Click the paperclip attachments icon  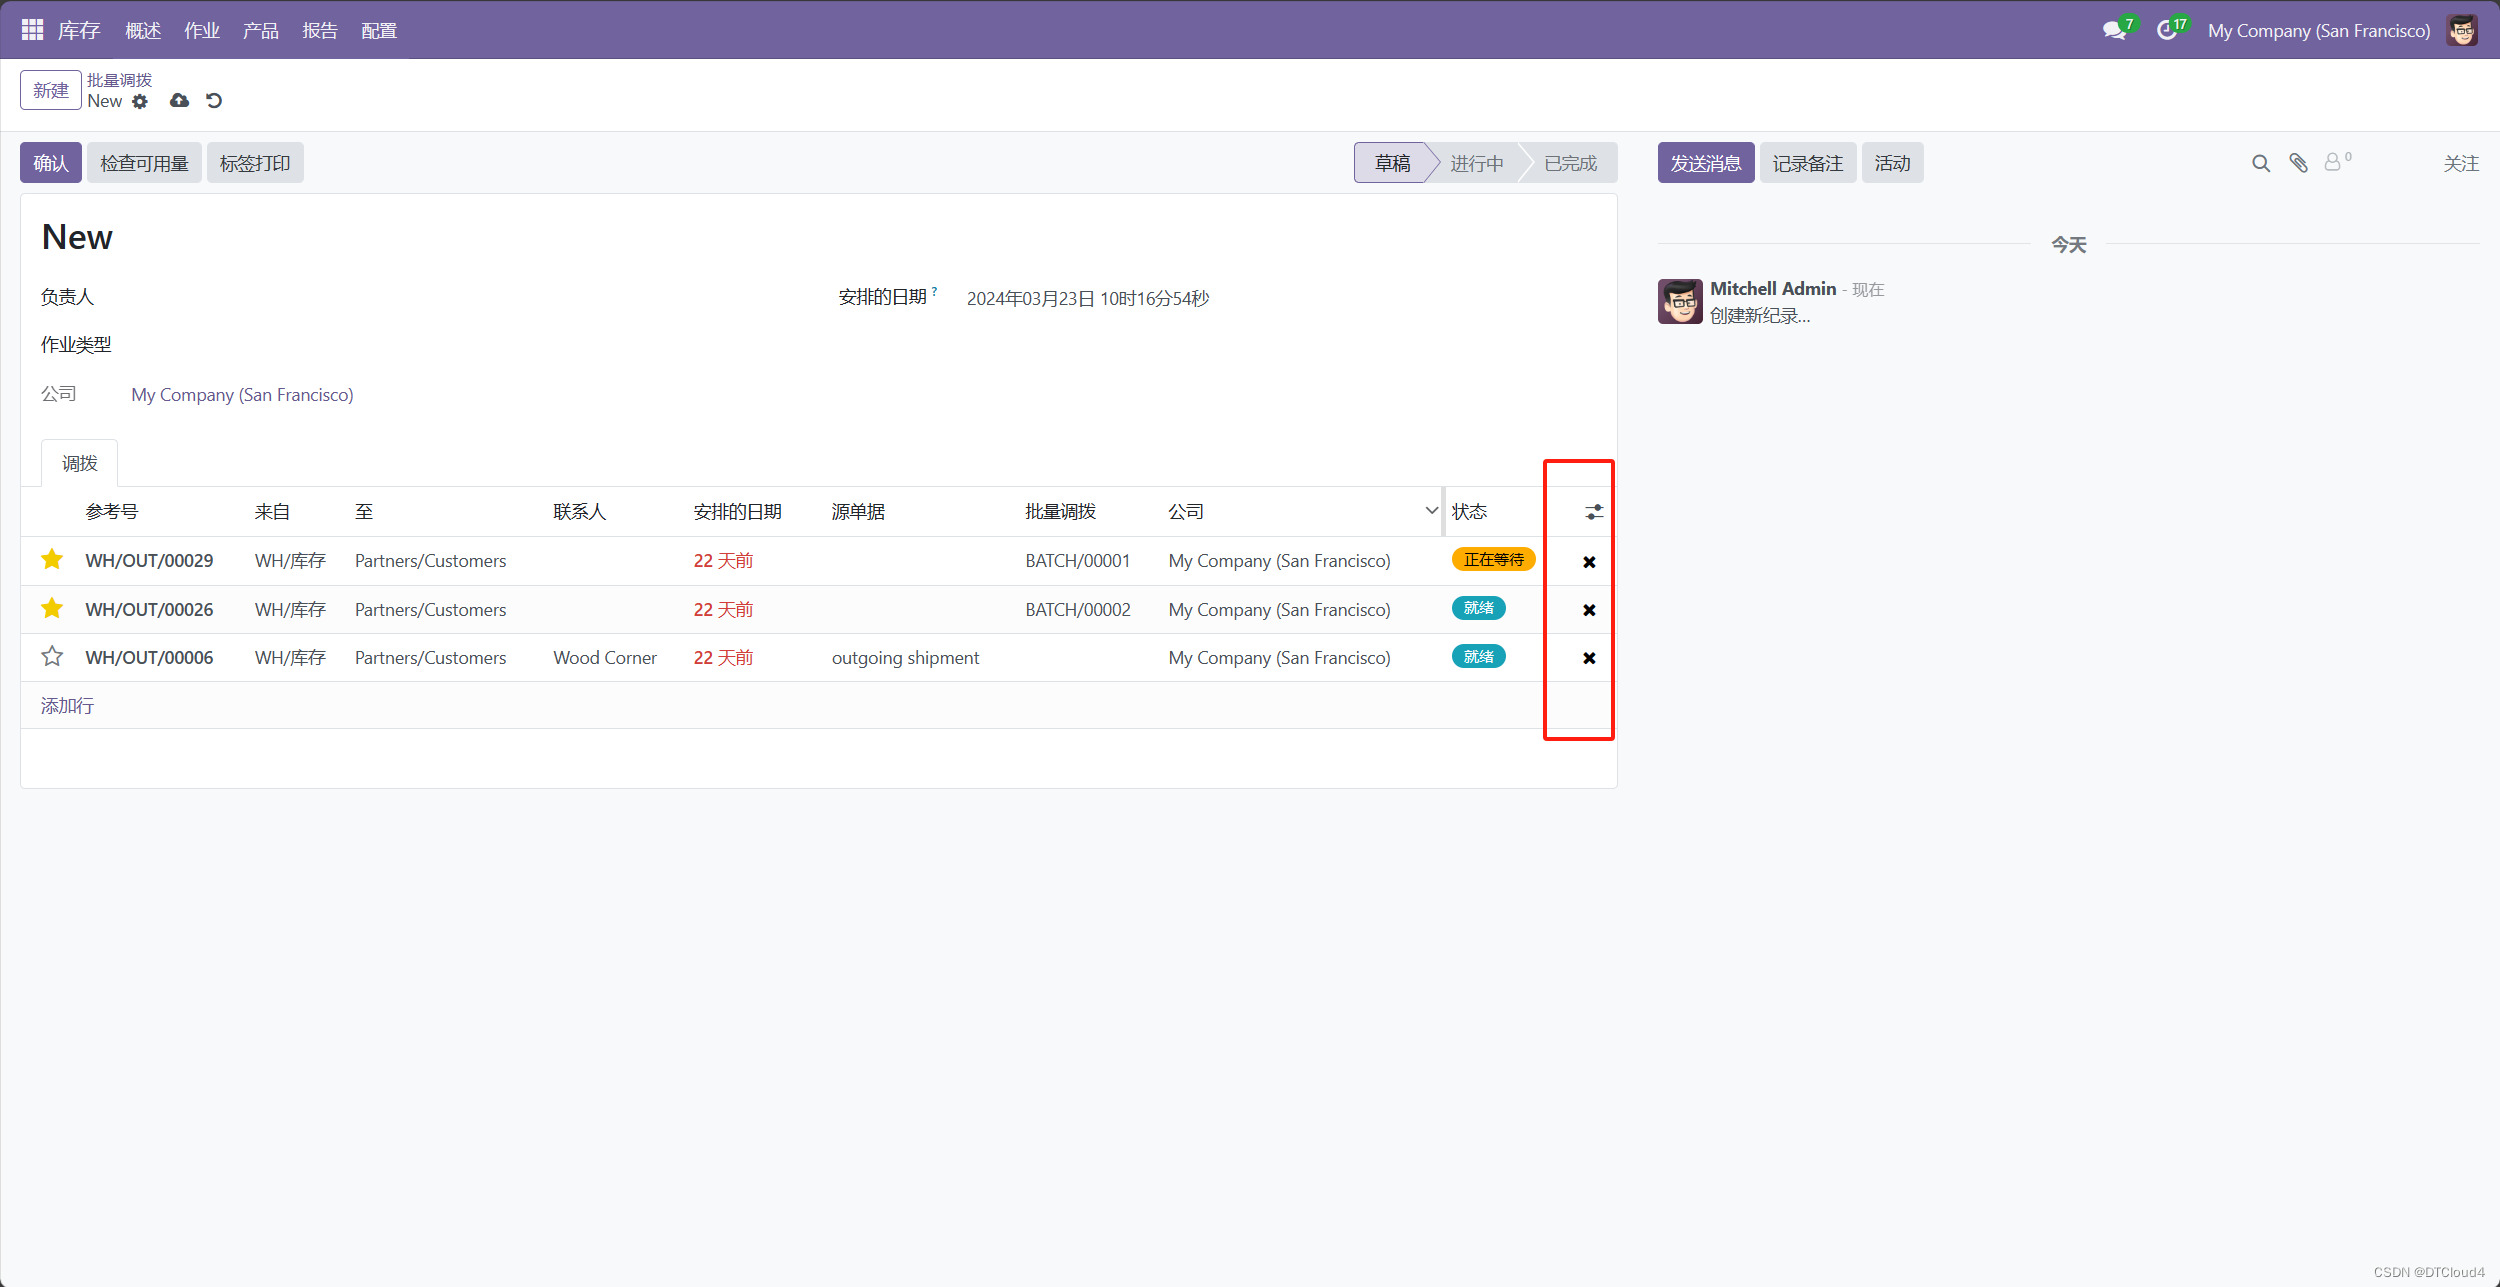(2298, 163)
